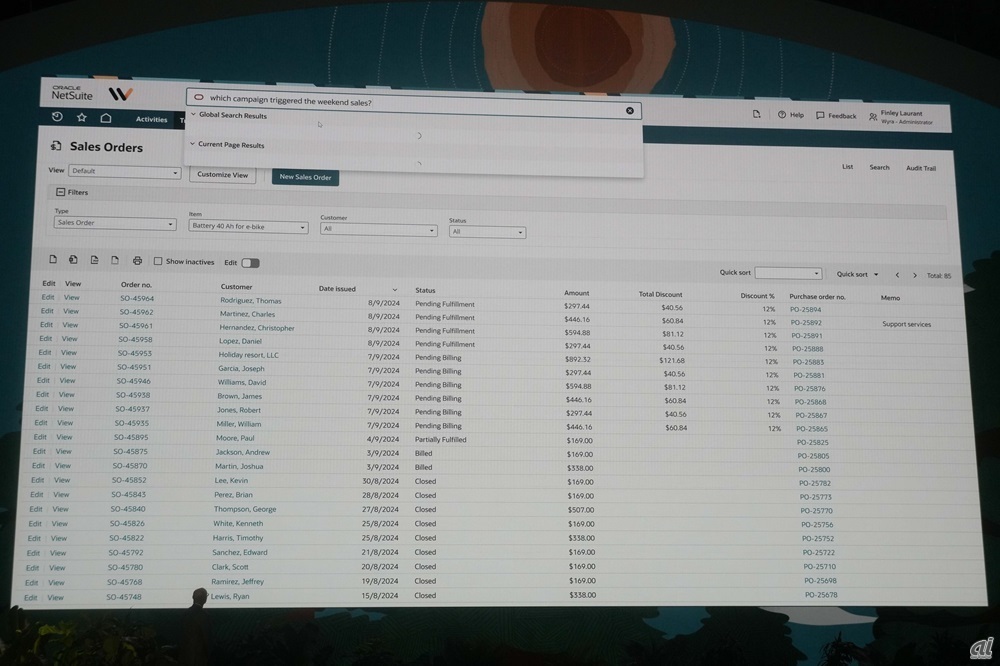Click Edit for order SO-45895
Screen dimensions: 1000x666
click(40, 437)
